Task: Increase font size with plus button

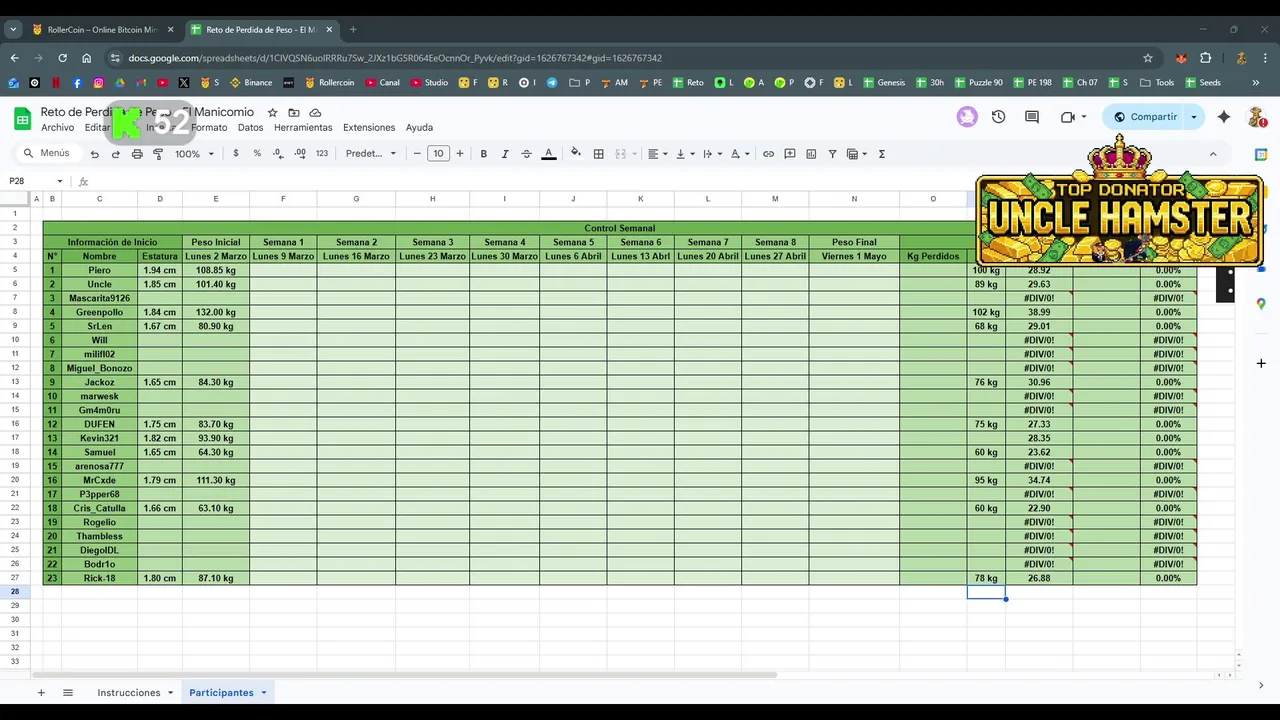Action: (x=460, y=154)
